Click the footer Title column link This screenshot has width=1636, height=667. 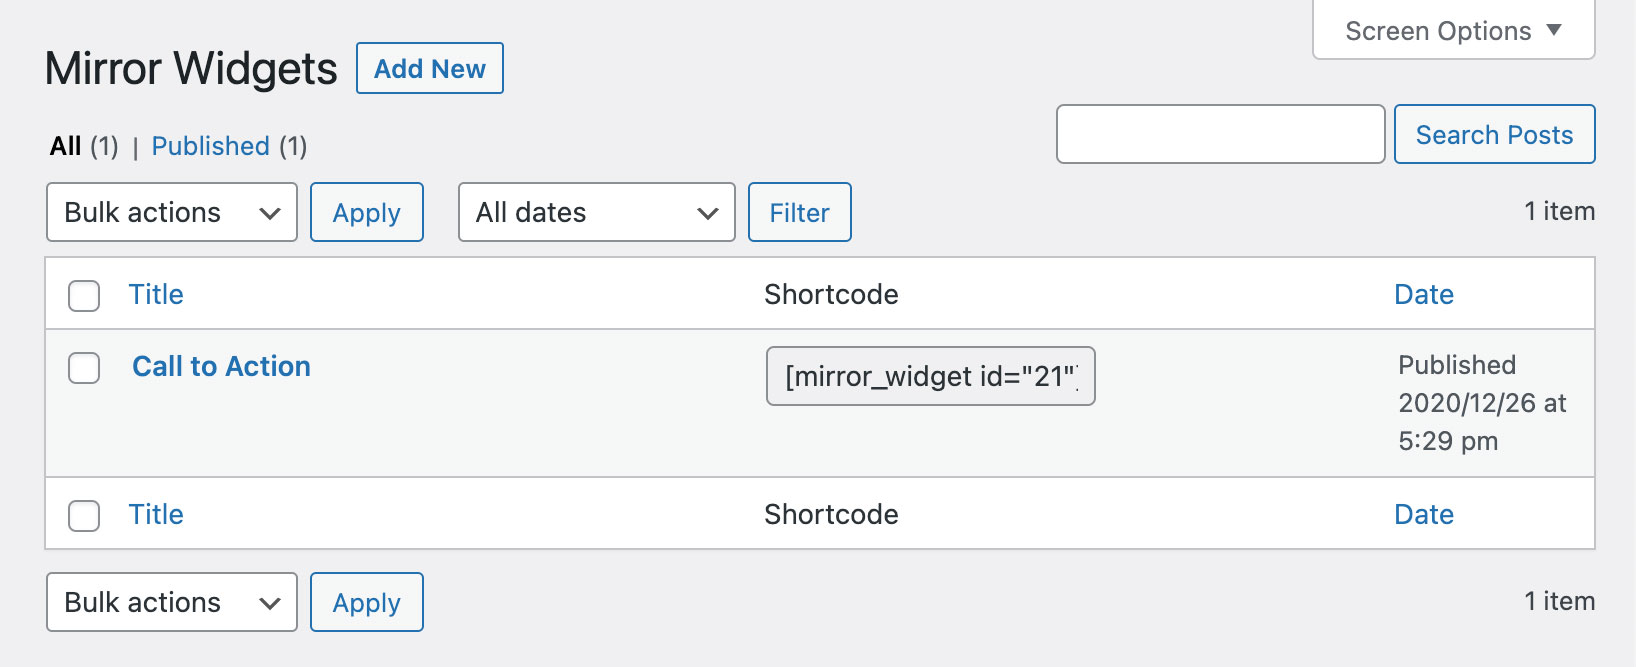(156, 515)
